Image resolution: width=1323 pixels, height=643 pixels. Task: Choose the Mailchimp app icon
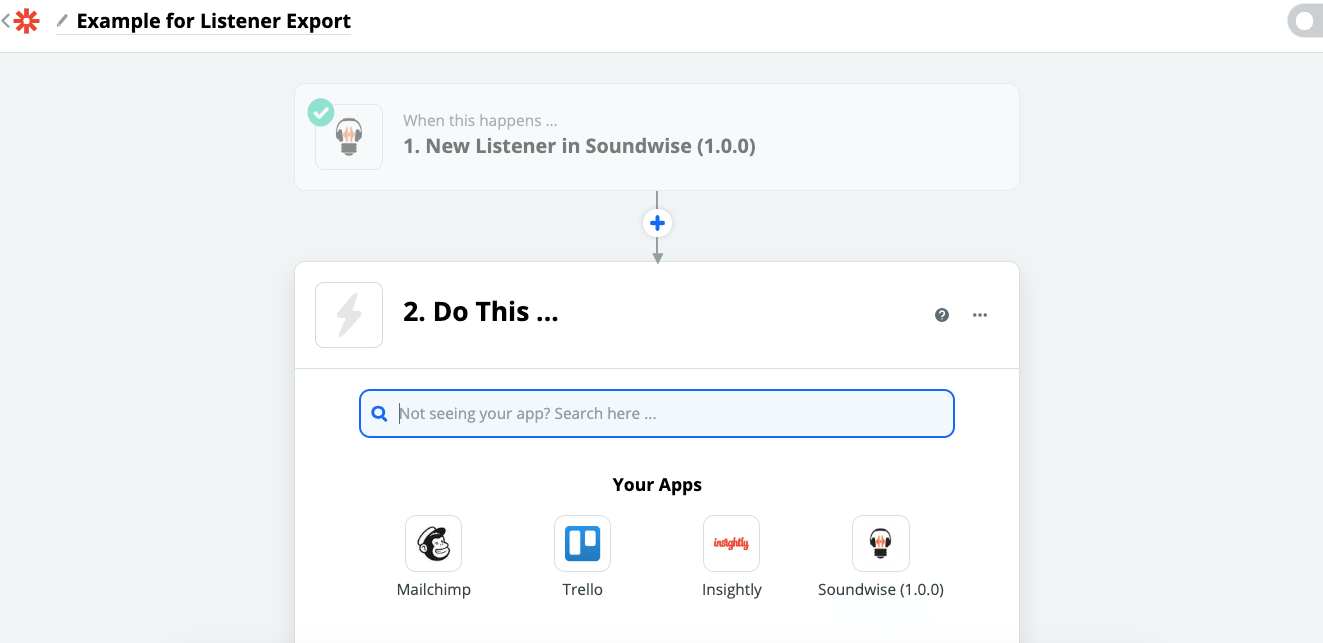(x=434, y=544)
